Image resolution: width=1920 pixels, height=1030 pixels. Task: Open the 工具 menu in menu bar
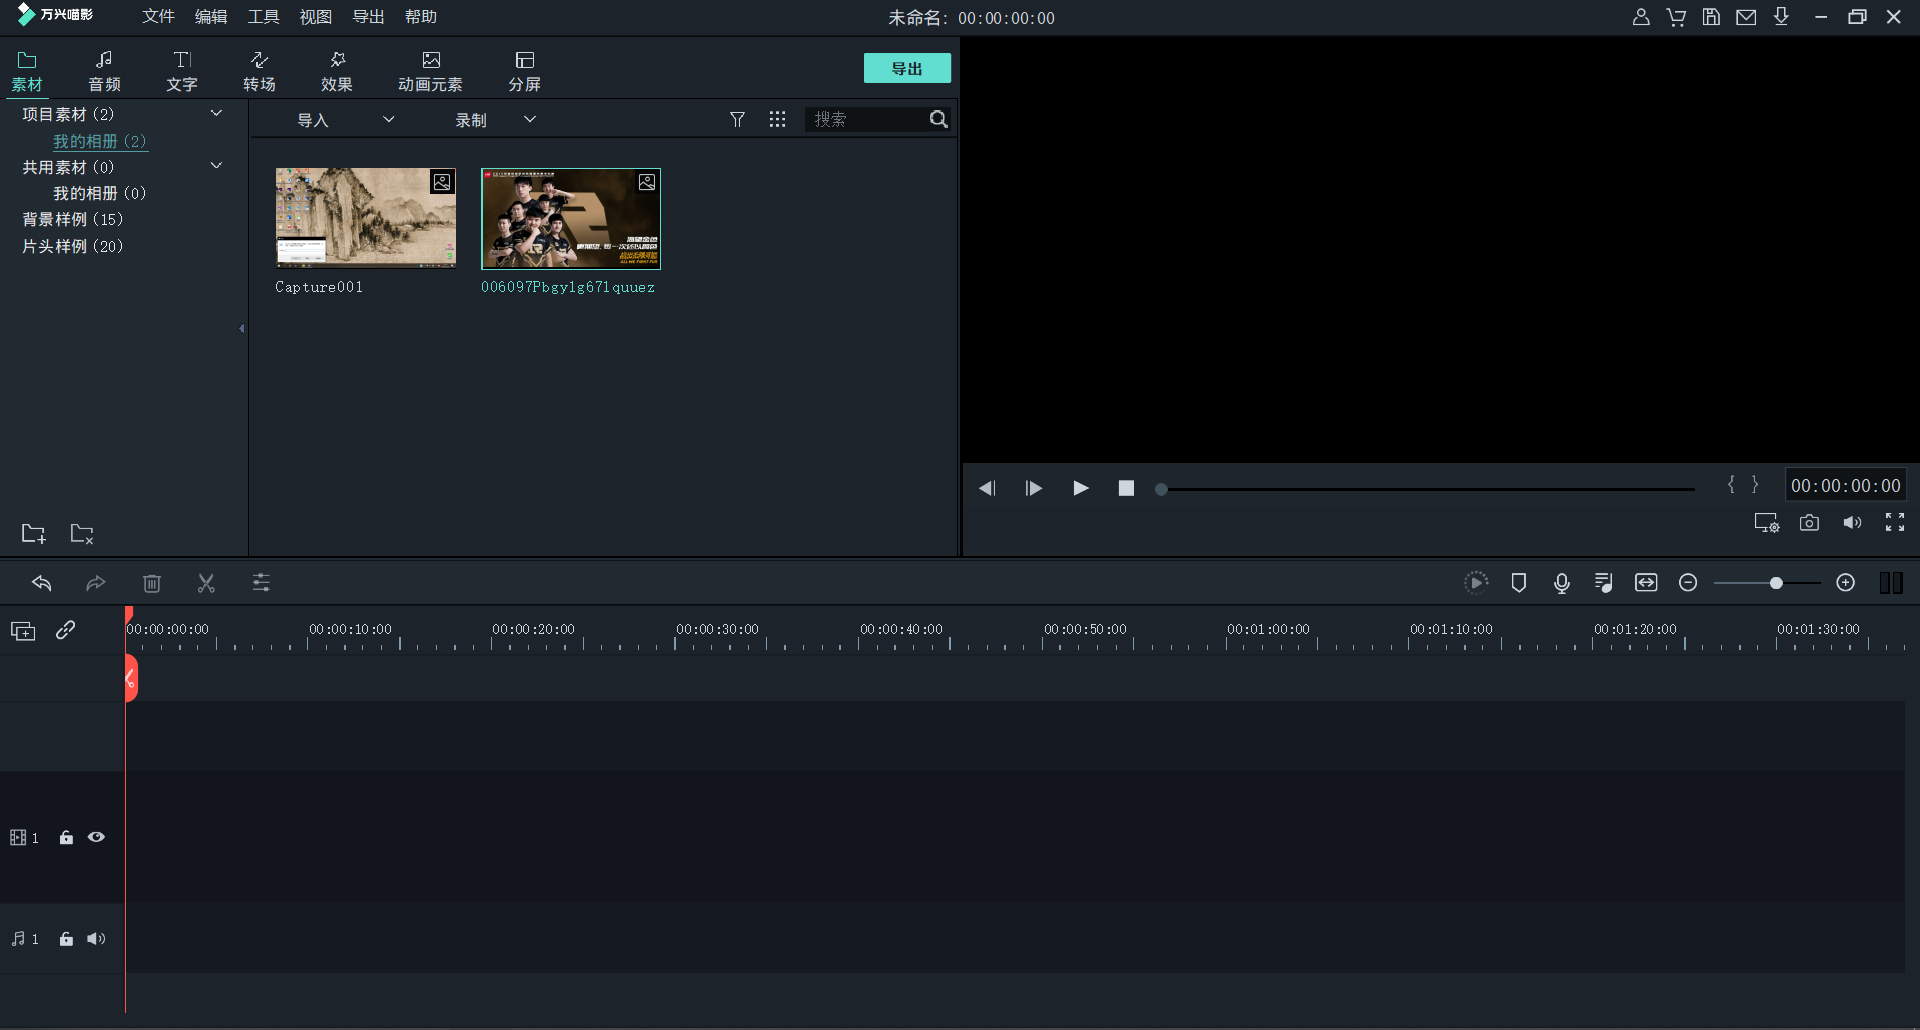pyautogui.click(x=263, y=17)
